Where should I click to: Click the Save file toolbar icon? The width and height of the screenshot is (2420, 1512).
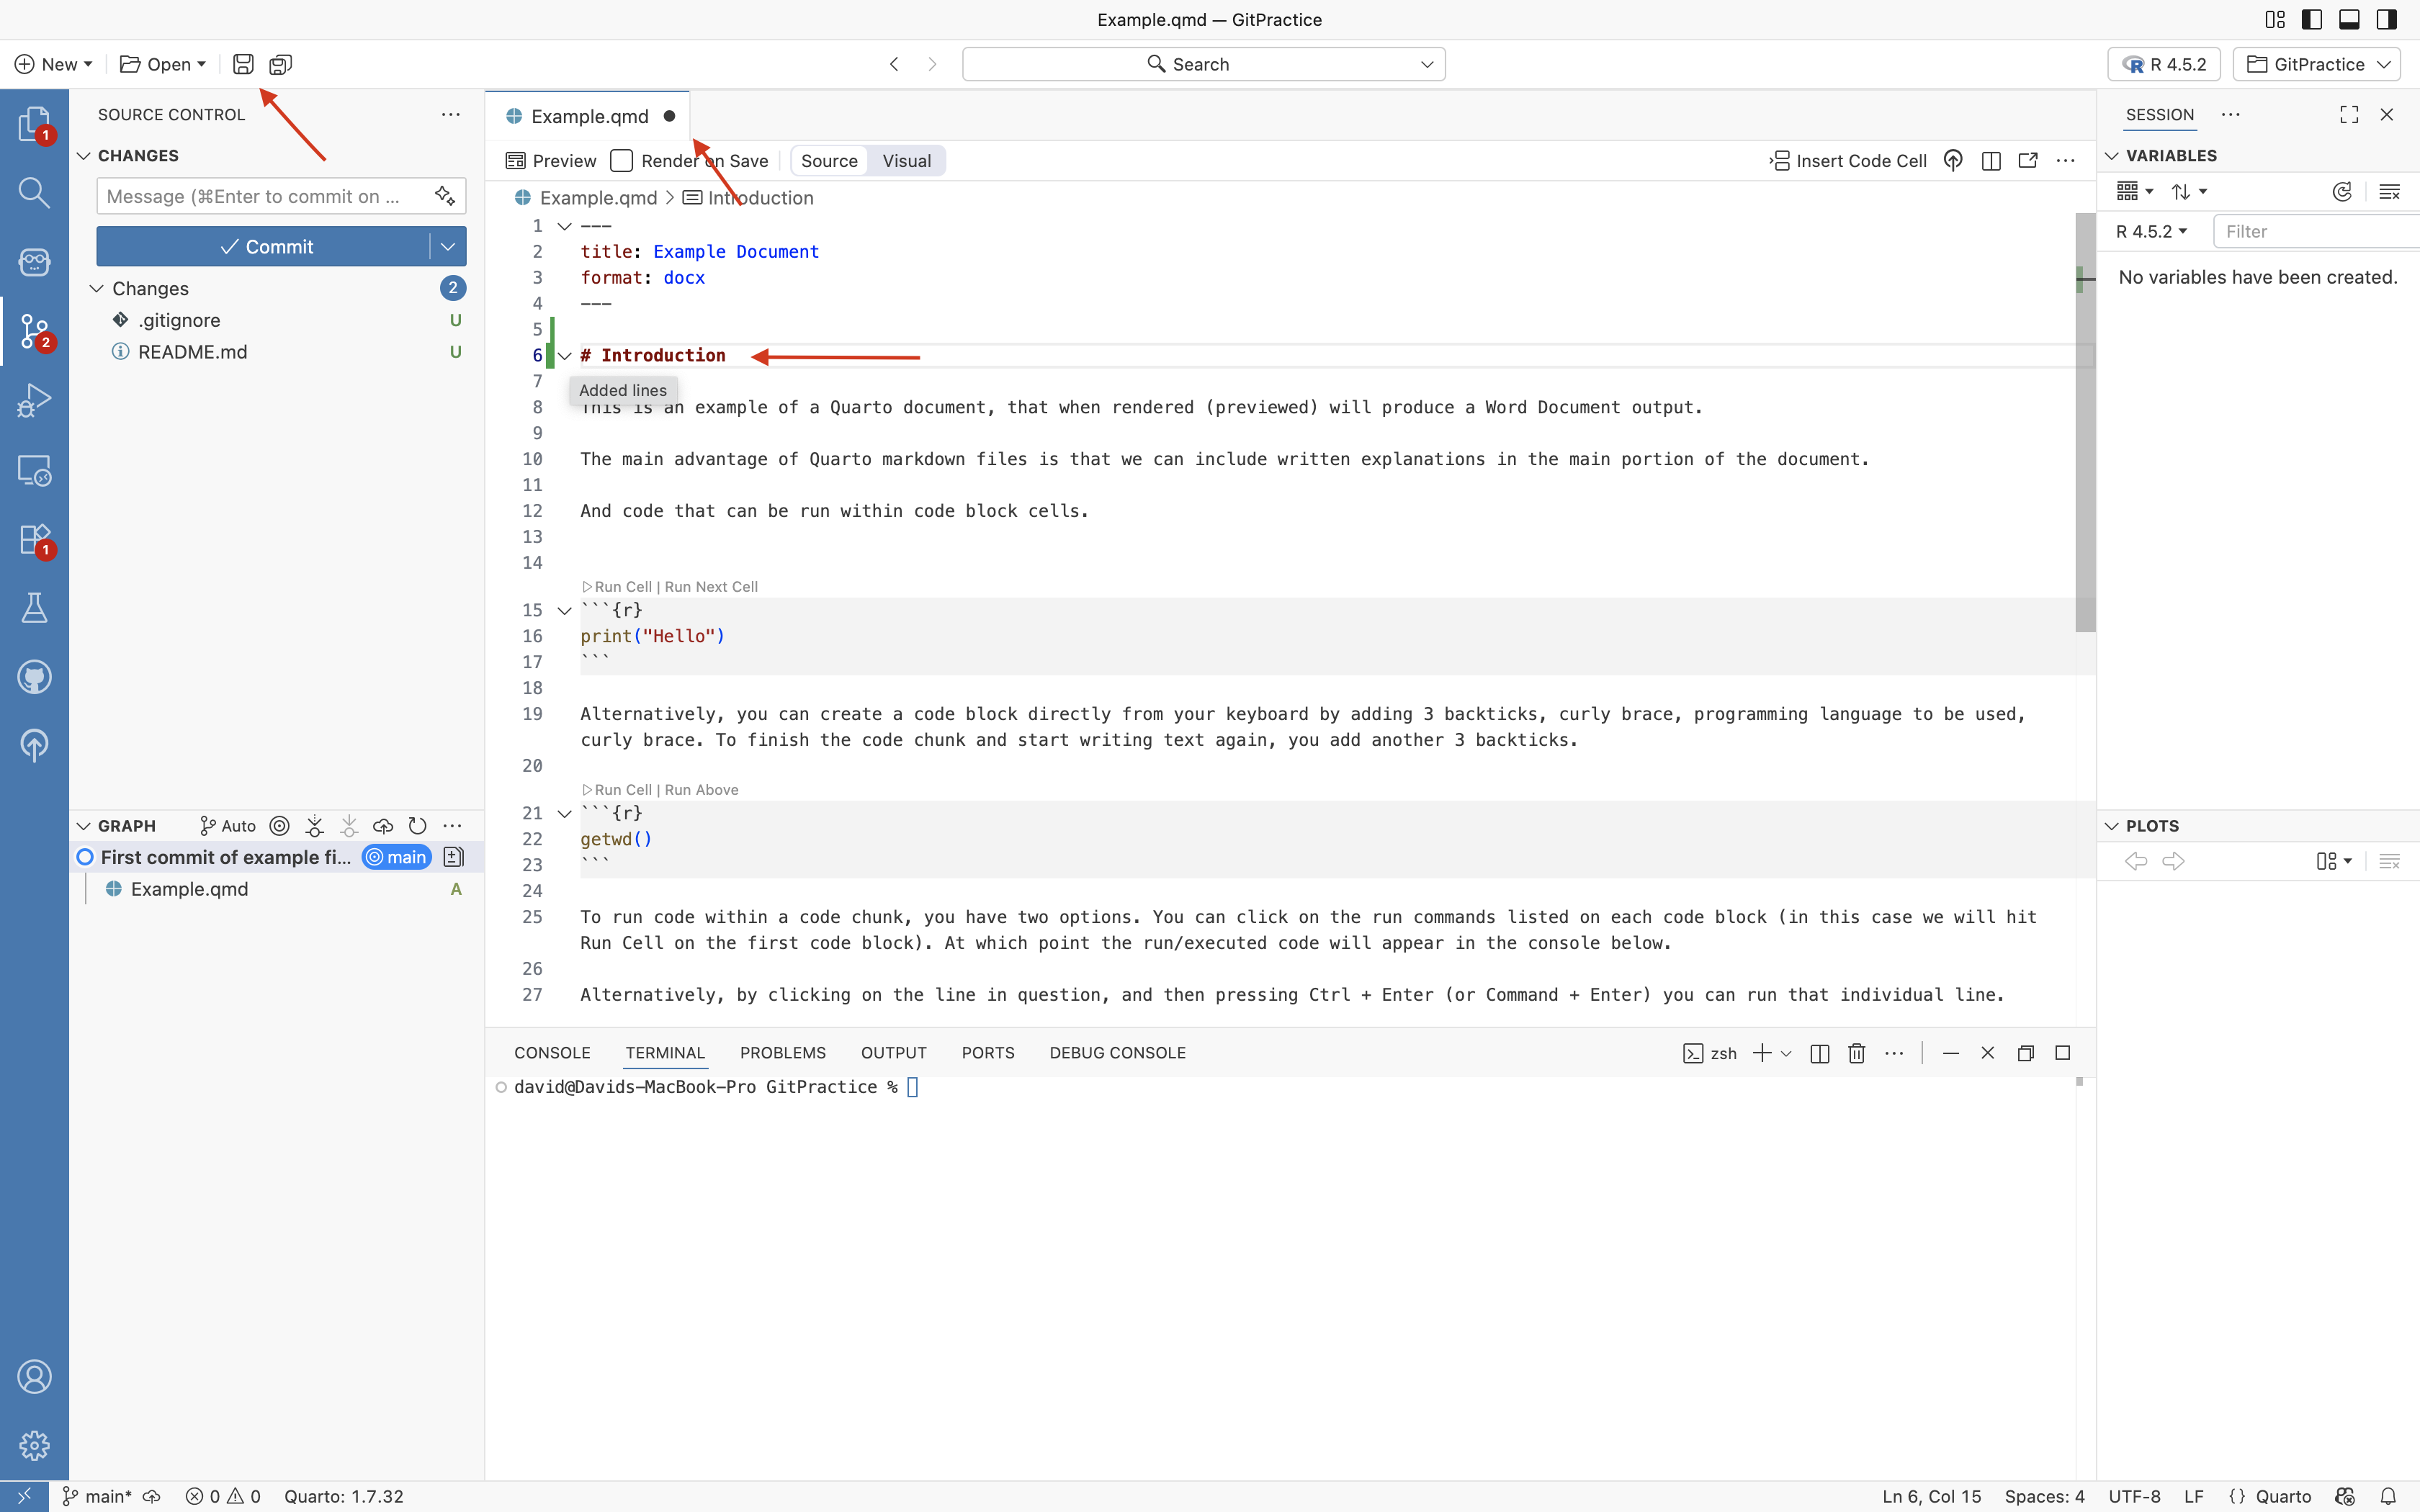pos(243,64)
